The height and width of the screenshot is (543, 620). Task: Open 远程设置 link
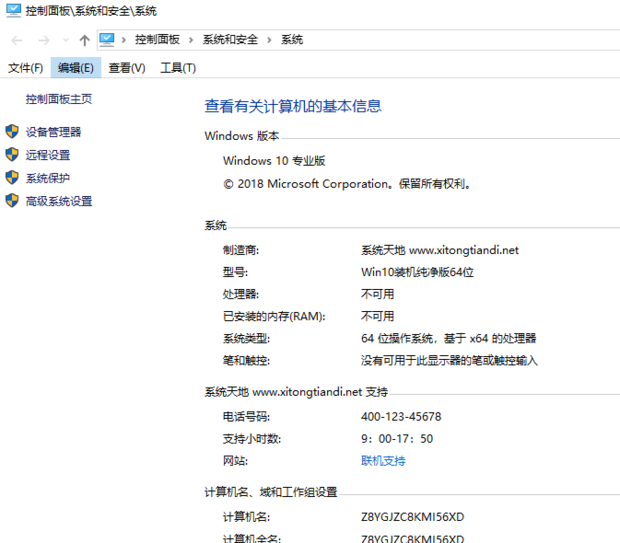[x=48, y=155]
